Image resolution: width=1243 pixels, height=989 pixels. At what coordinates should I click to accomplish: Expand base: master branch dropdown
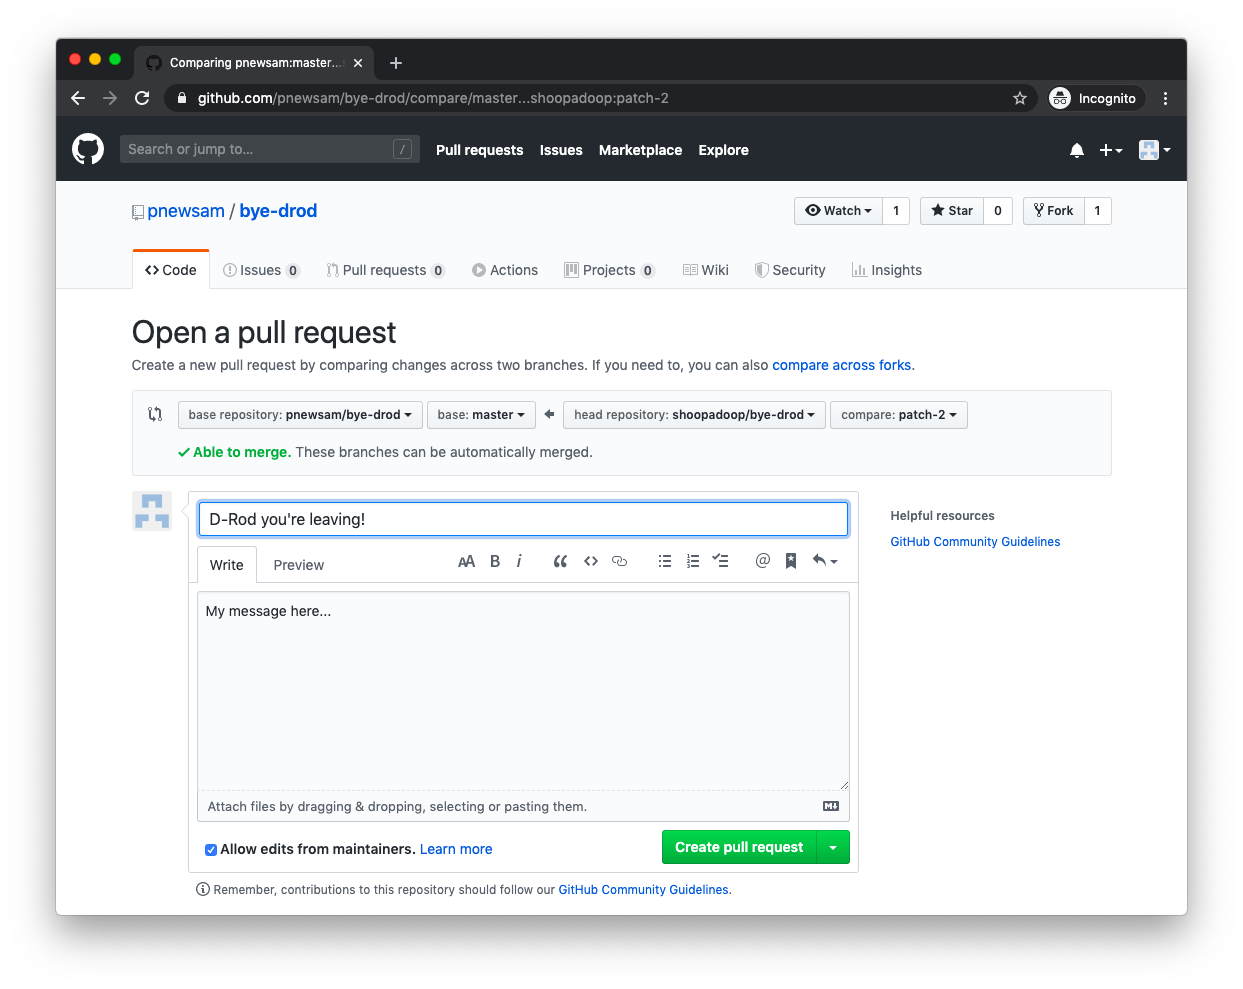[x=481, y=415]
